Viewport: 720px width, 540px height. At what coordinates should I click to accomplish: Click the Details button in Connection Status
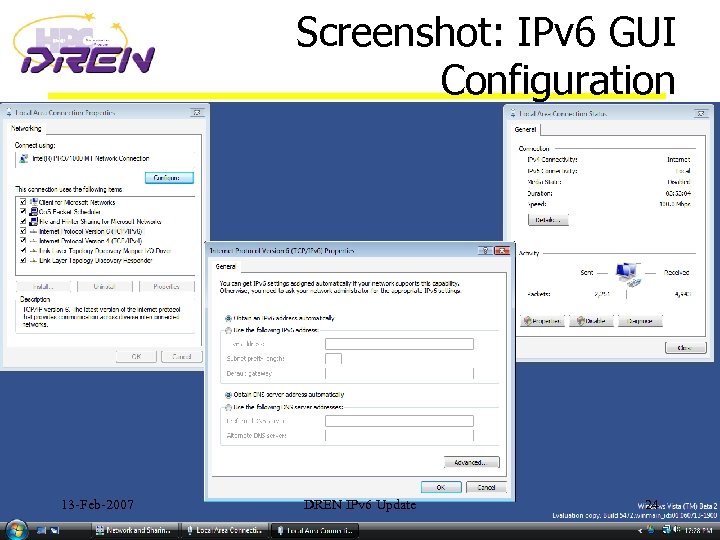point(548,220)
